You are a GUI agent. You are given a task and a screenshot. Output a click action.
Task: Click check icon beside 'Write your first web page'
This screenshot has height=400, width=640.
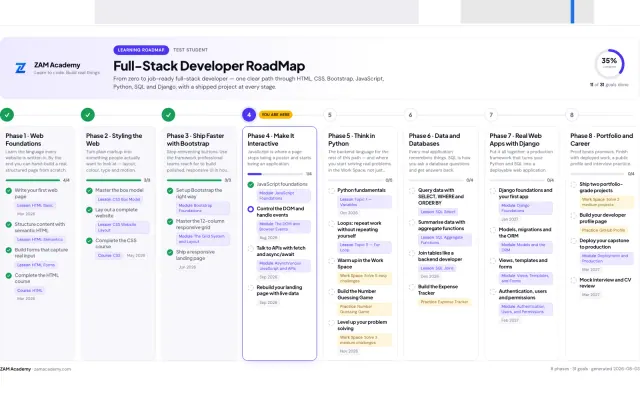[9, 191]
